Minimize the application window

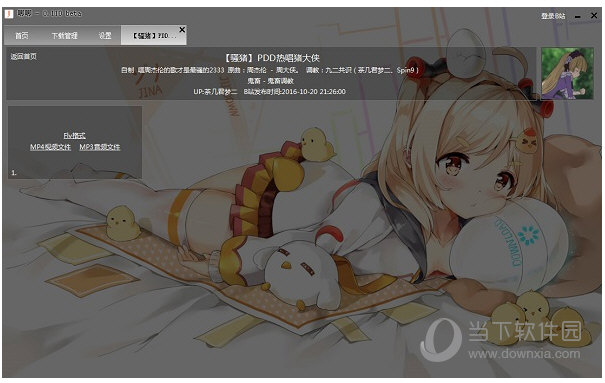click(578, 16)
